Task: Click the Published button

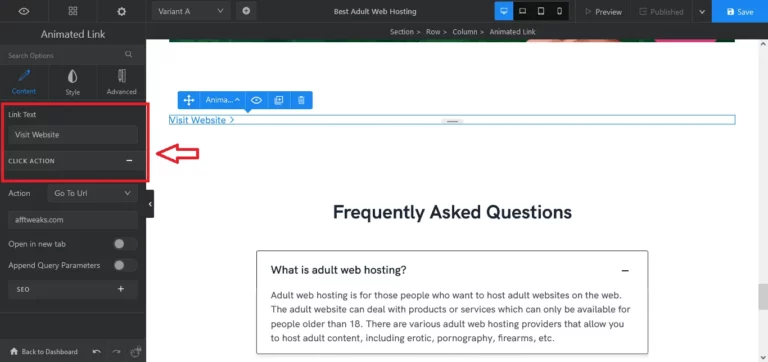Action: click(x=661, y=12)
